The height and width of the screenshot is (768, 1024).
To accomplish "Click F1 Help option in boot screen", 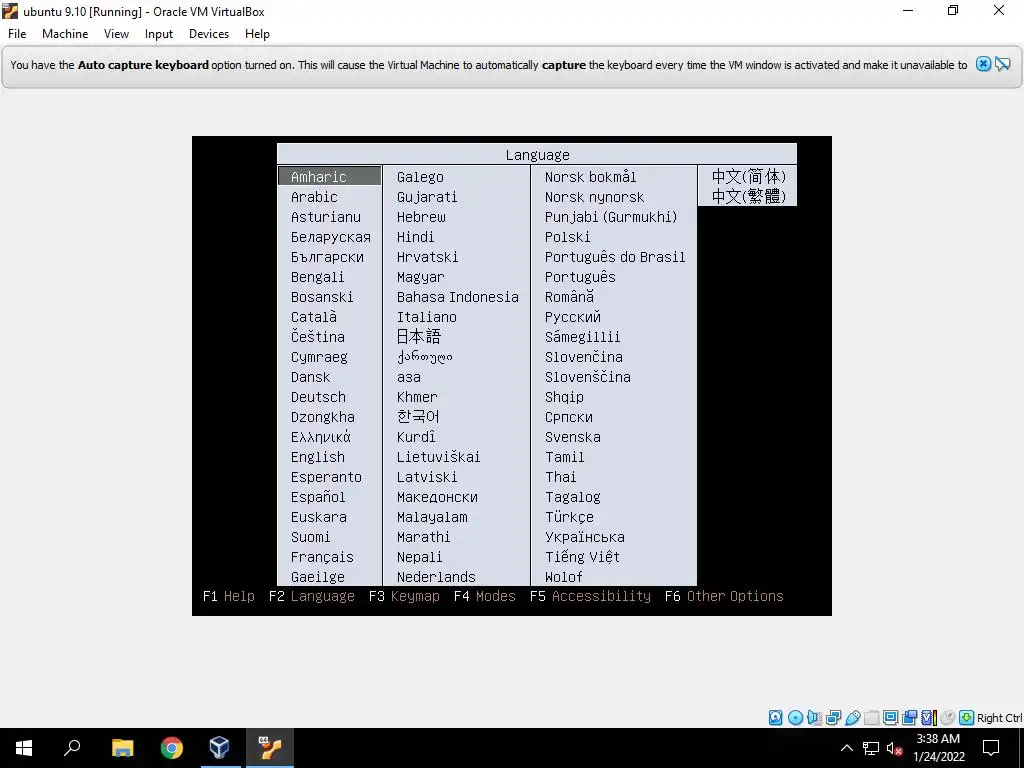I will [x=229, y=596].
